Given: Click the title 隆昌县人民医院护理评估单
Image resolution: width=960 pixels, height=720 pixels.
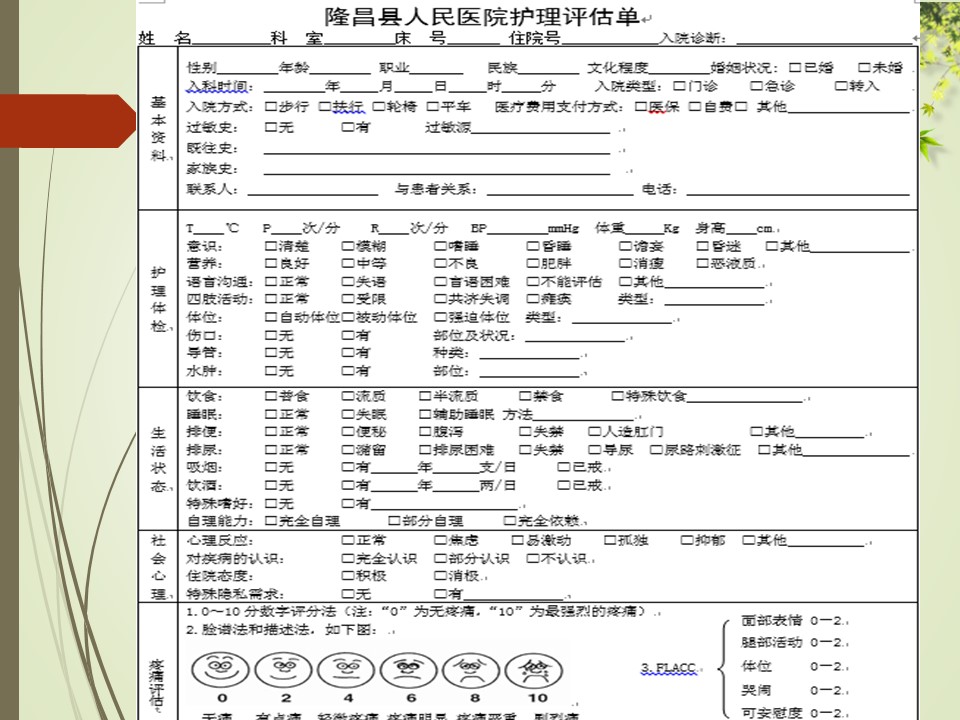Looking at the screenshot, I should point(482,16).
